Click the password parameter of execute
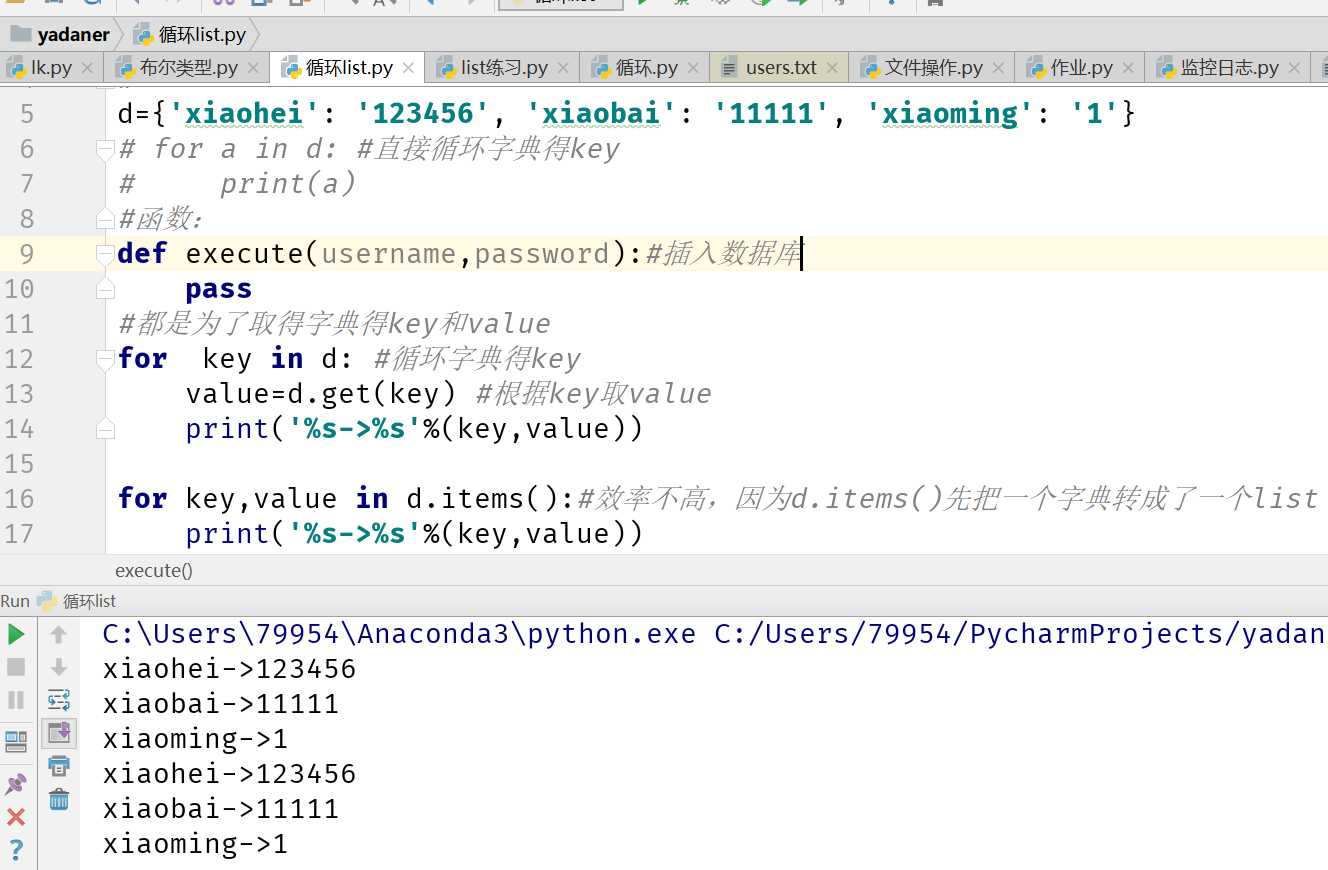 pyautogui.click(x=542, y=254)
